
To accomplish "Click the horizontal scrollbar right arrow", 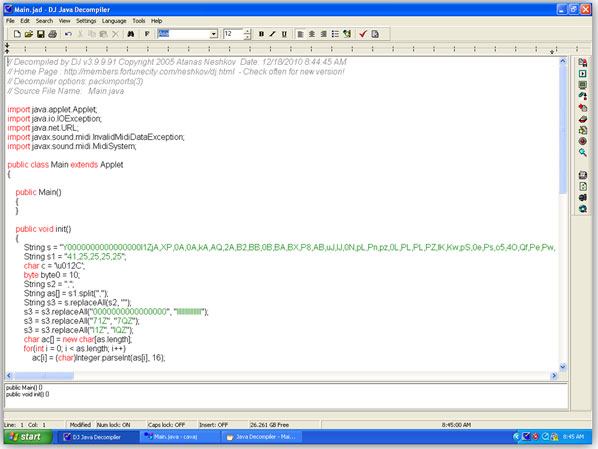I will tap(554, 376).
